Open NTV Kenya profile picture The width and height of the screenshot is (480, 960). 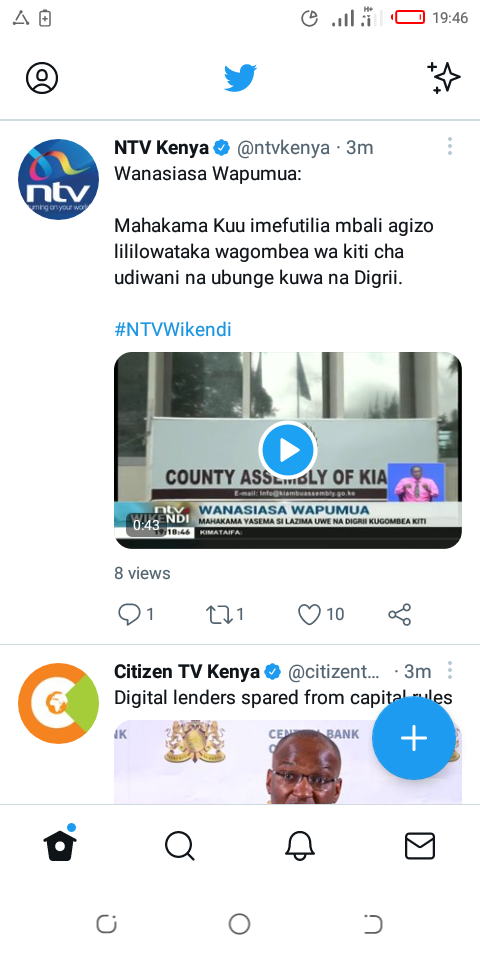[x=58, y=179]
